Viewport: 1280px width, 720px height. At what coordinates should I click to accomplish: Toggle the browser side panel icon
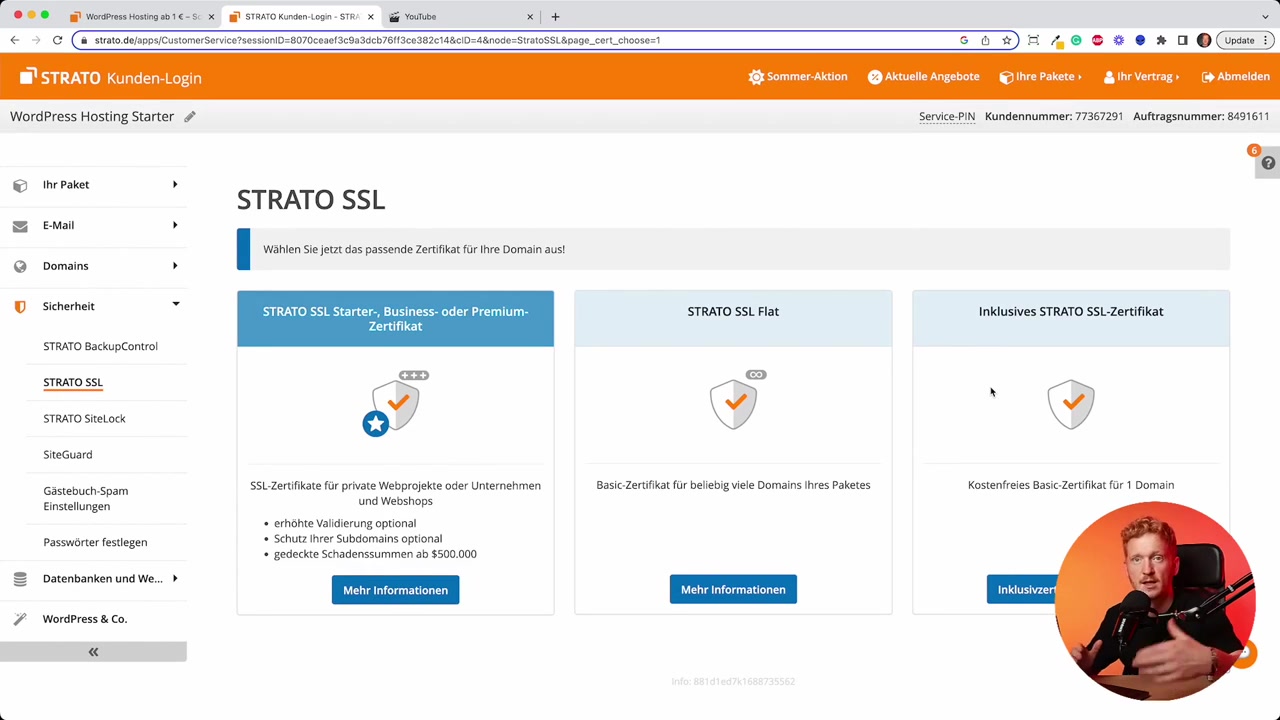click(1182, 40)
